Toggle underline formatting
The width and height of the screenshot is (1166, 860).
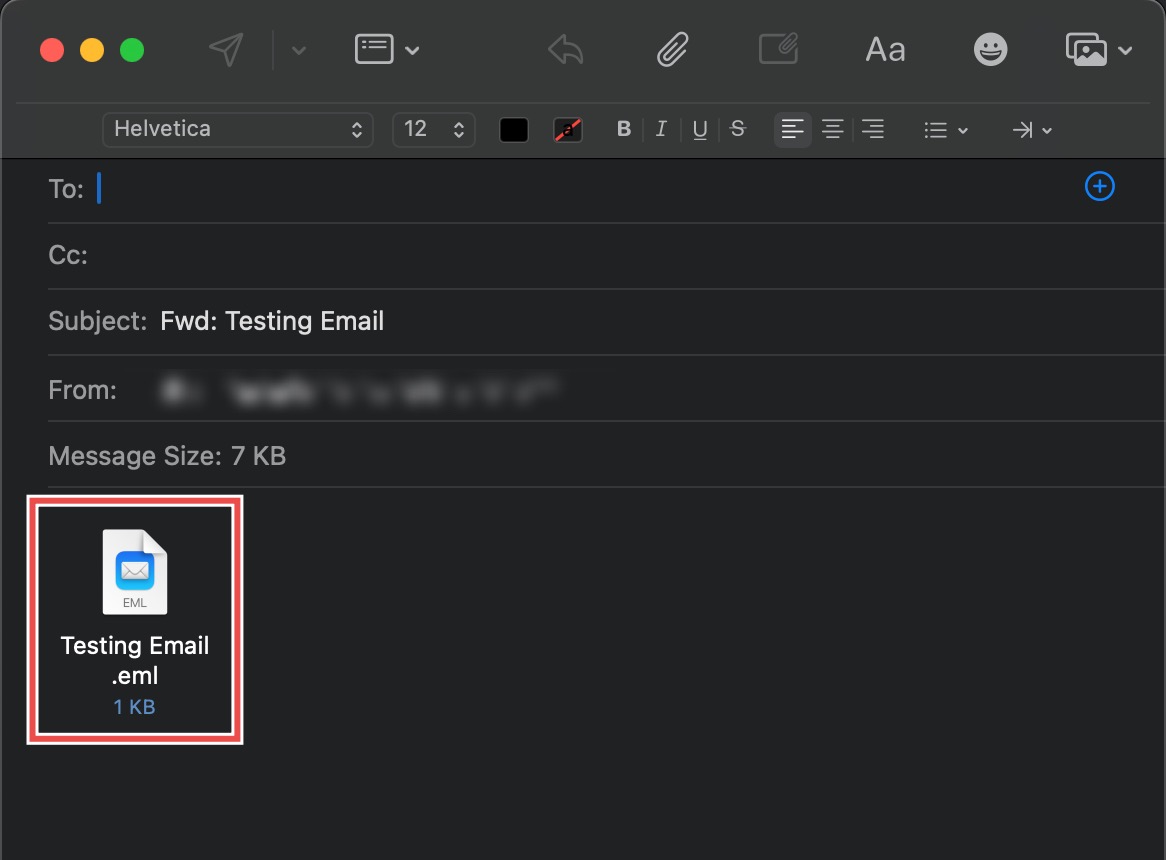point(700,129)
